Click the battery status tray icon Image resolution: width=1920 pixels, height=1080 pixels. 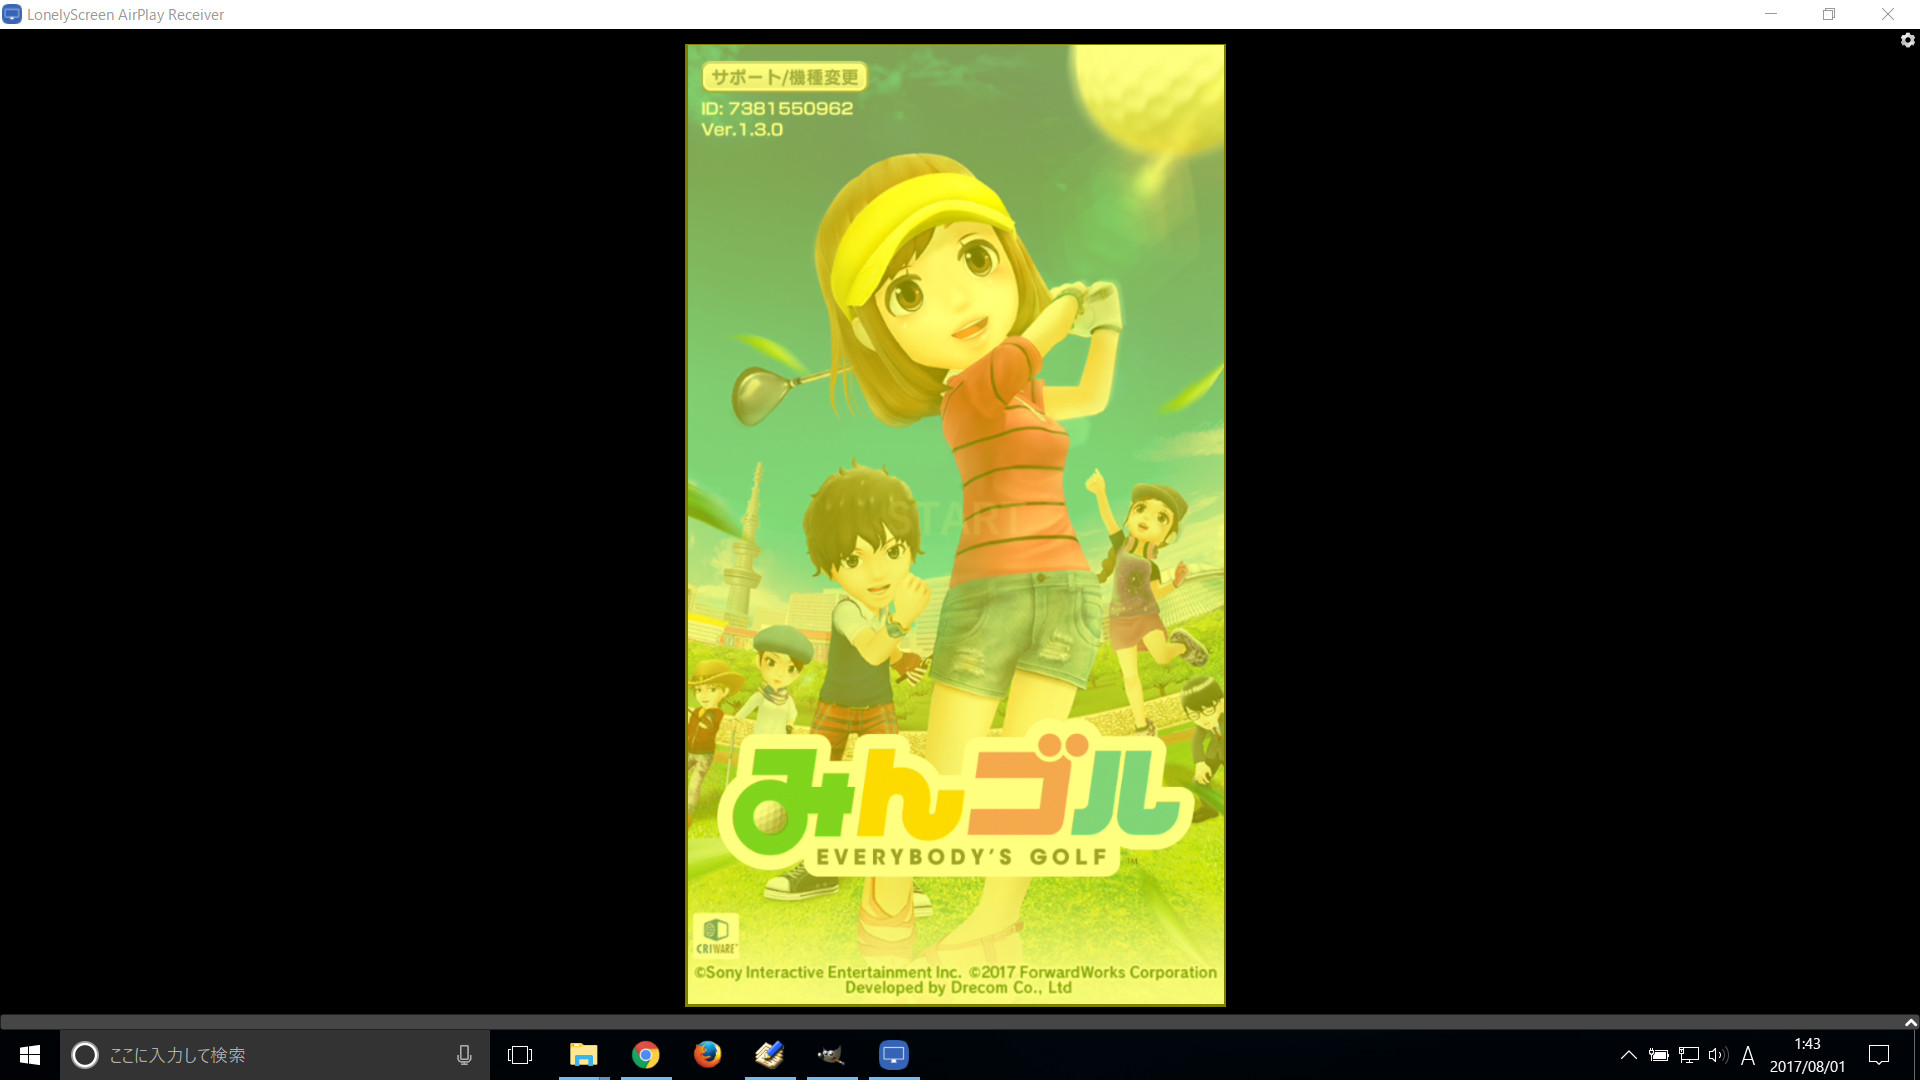coord(1659,1055)
